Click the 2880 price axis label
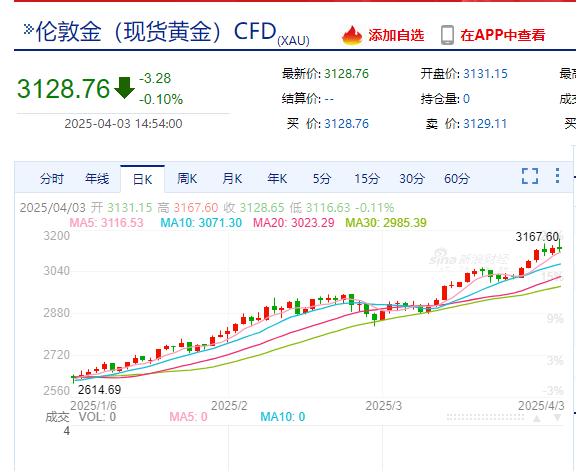Screen dimensions: 576x471 (x=57, y=313)
